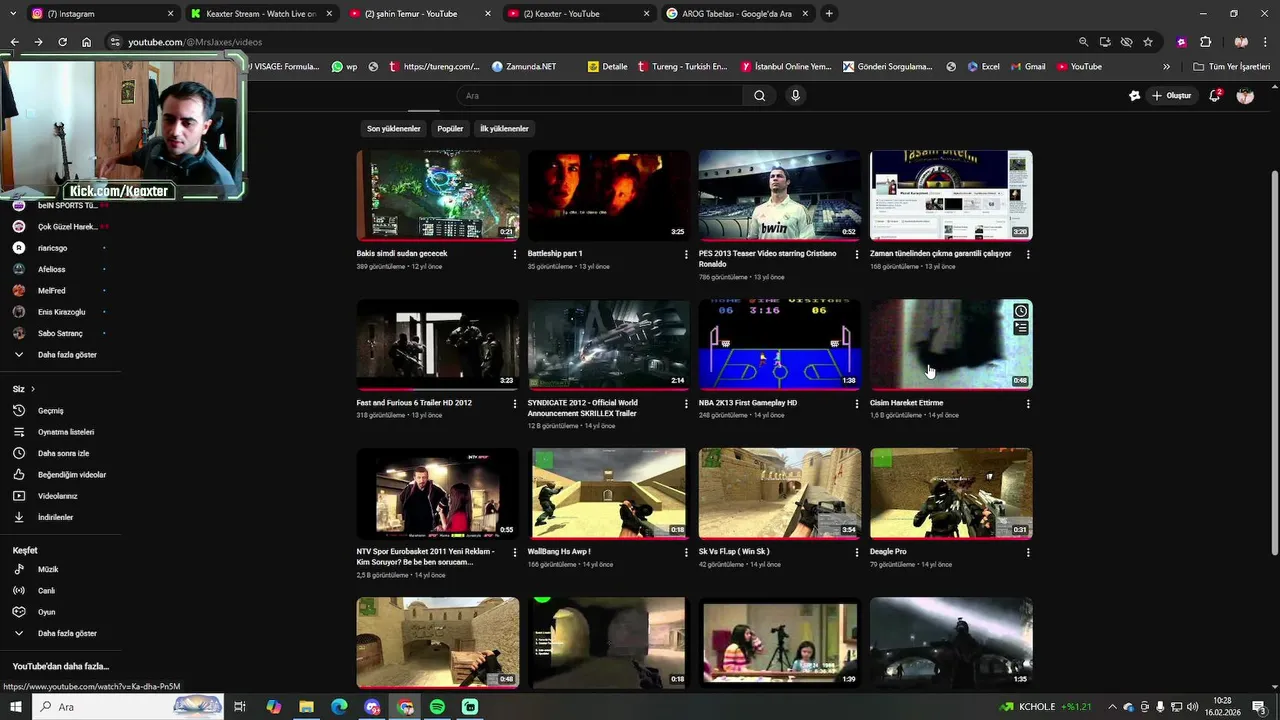Screen dimensions: 1280x720
Task: Open options for WallBang Hs Awp video
Action: tap(686, 552)
